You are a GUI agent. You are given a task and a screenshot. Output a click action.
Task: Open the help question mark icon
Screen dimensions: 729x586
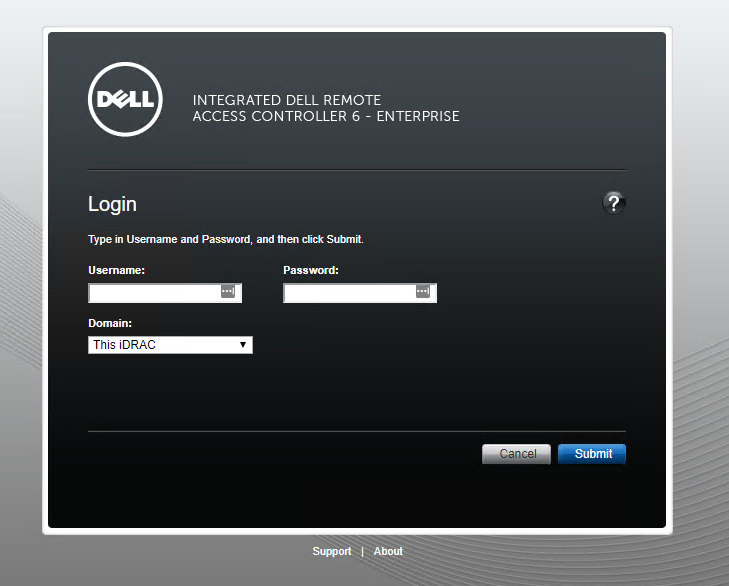pos(614,203)
